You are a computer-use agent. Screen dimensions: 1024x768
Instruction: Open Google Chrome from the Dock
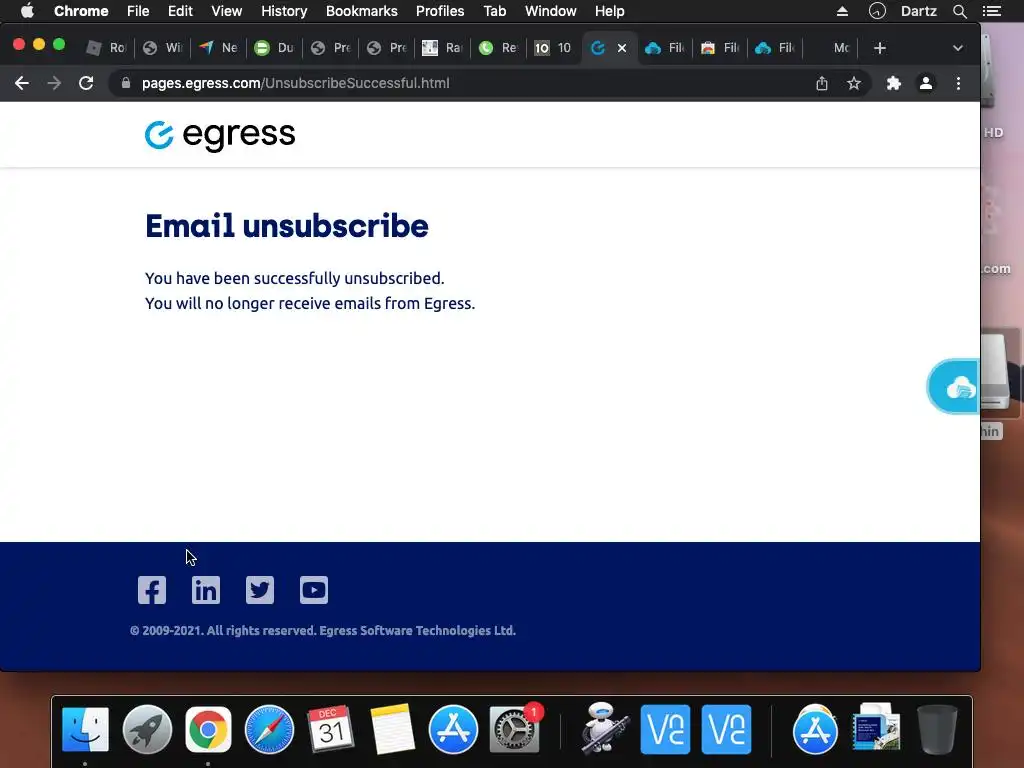pyautogui.click(x=208, y=729)
